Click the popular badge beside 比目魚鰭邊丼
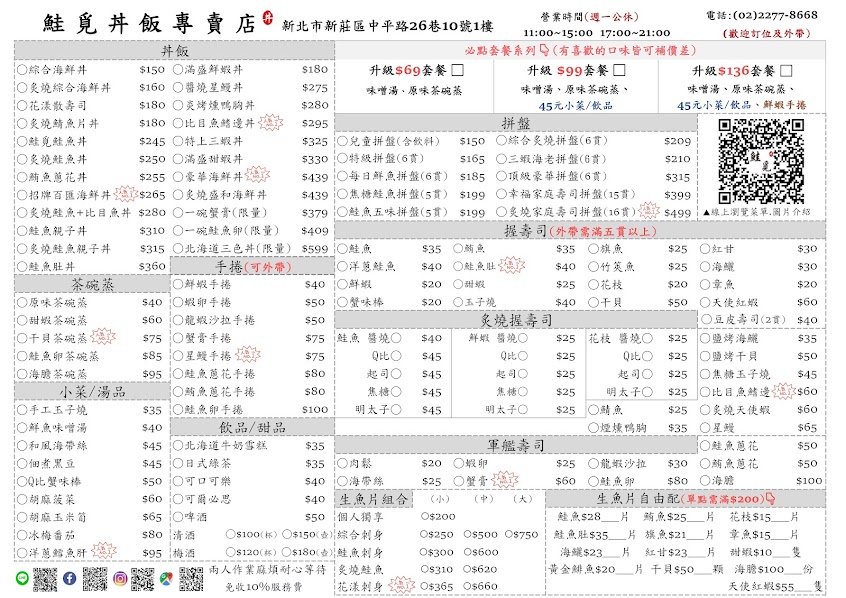The width and height of the screenshot is (846, 598). [271, 123]
